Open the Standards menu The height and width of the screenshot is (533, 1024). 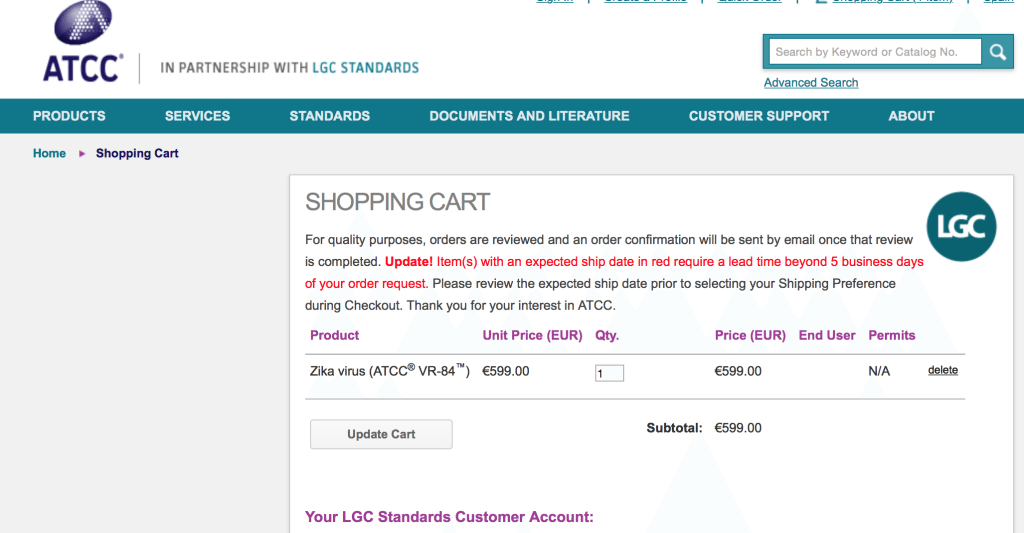pyautogui.click(x=330, y=116)
